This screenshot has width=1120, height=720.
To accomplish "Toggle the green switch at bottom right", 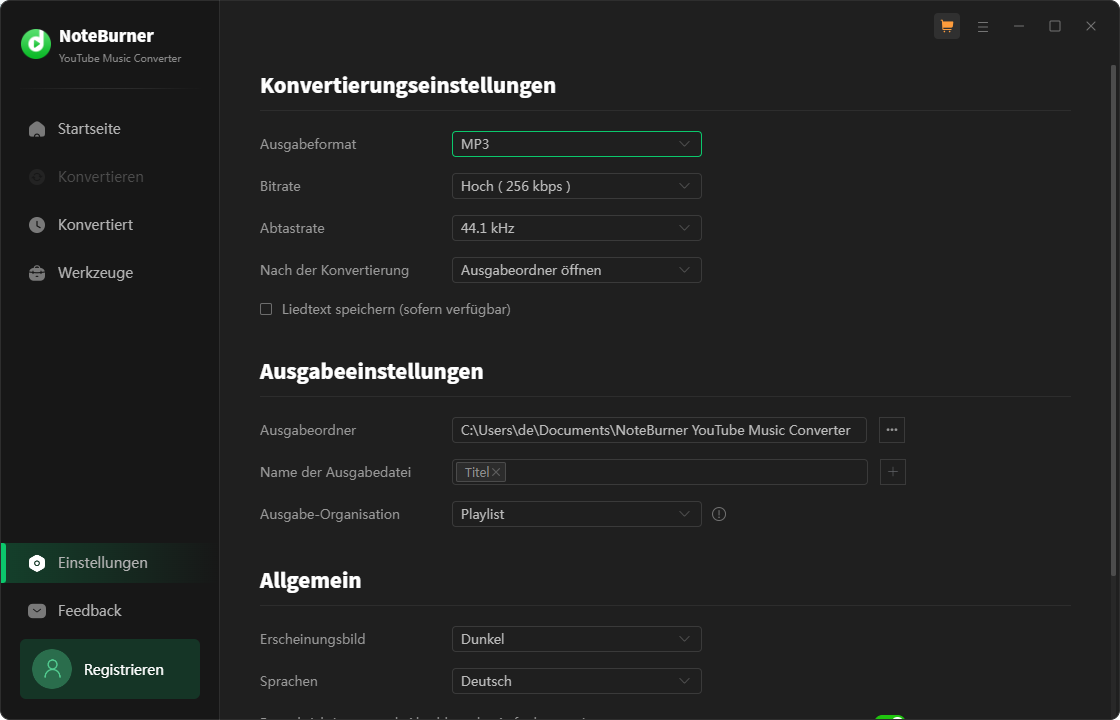I will [889, 717].
